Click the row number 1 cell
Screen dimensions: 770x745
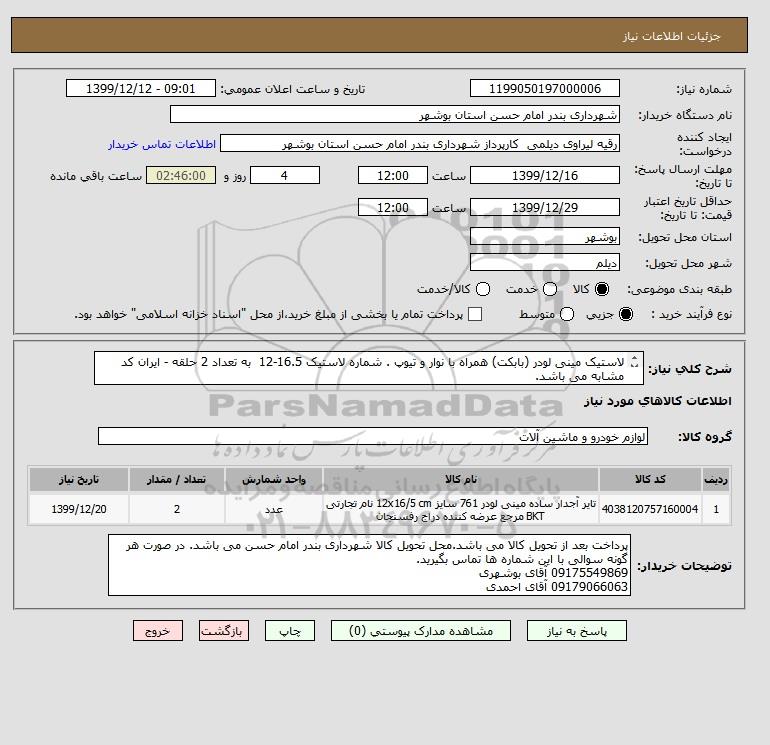pos(716,509)
